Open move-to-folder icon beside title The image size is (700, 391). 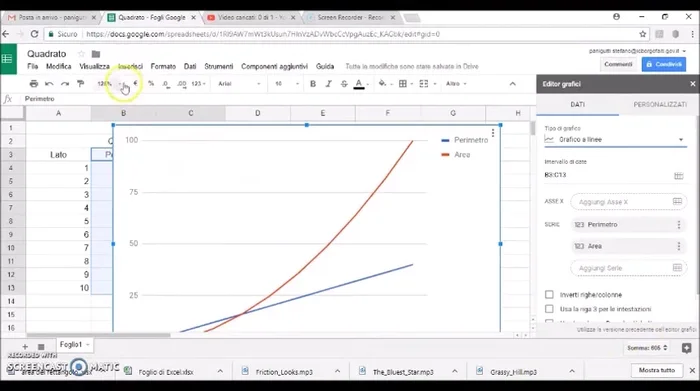click(x=96, y=54)
